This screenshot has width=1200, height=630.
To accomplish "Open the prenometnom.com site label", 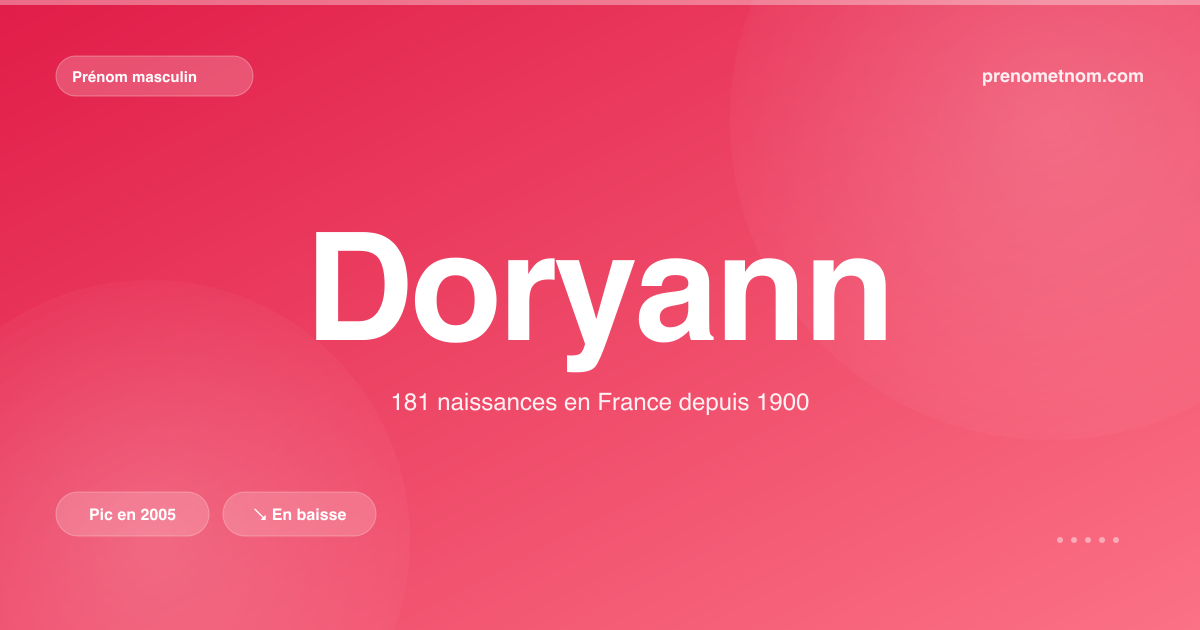I will [x=1063, y=76].
